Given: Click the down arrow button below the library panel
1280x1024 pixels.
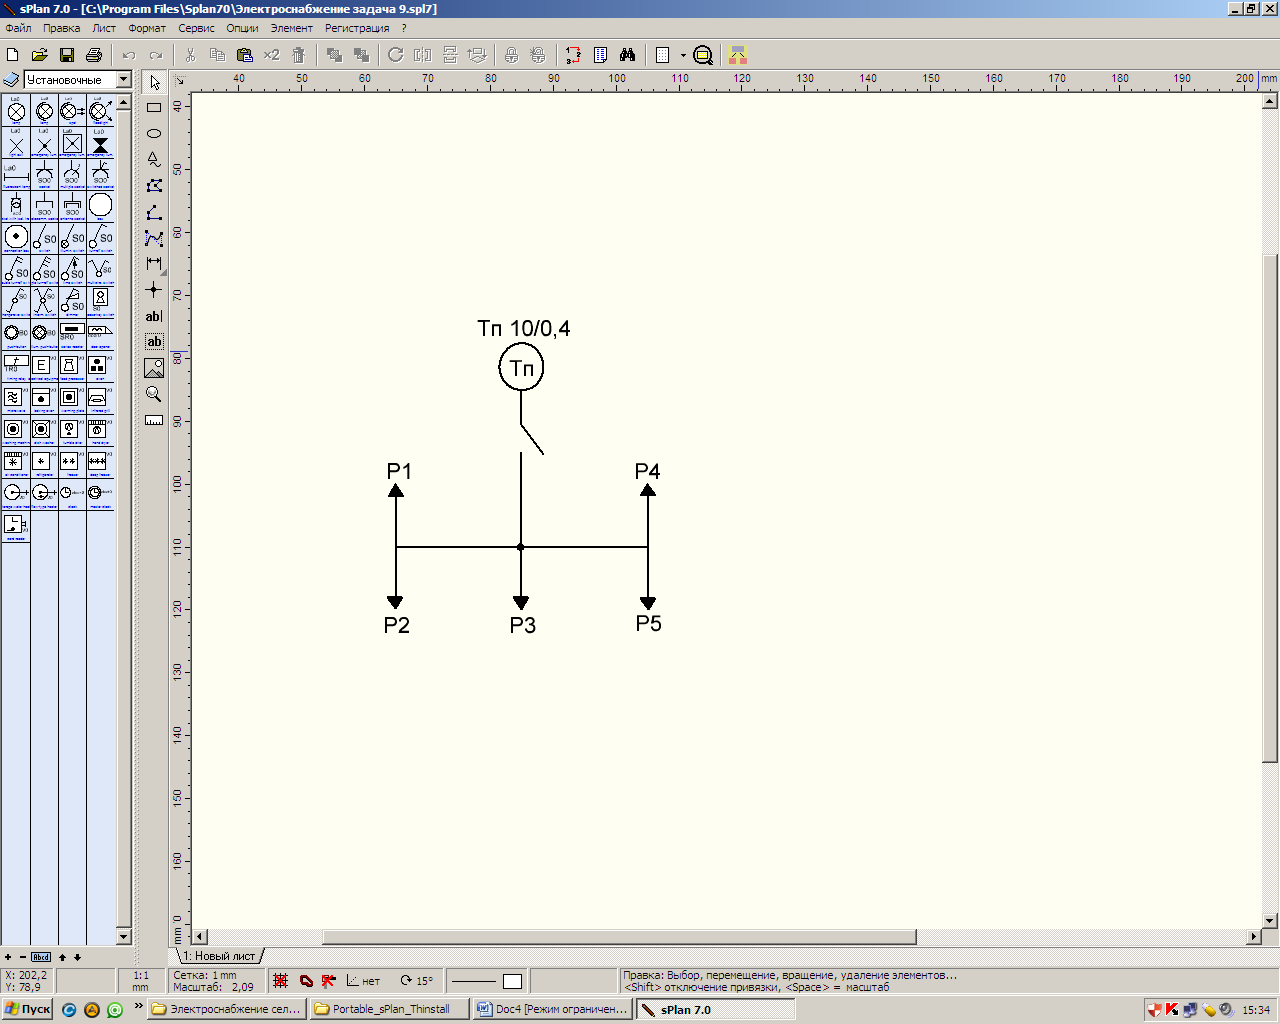Looking at the screenshot, I should 77,957.
